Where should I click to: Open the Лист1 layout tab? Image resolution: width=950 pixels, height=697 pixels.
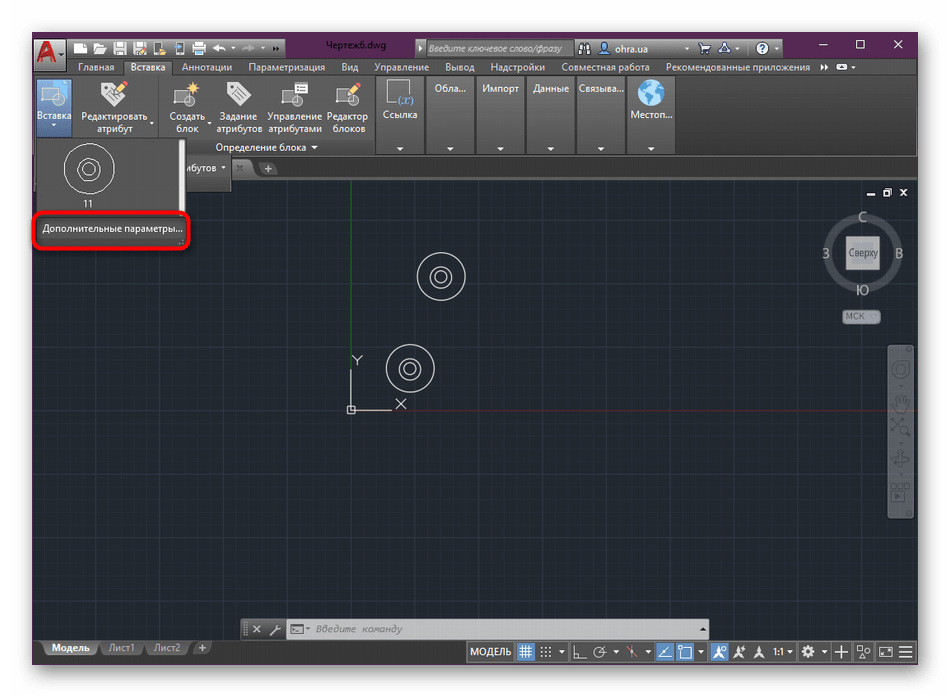coord(122,648)
